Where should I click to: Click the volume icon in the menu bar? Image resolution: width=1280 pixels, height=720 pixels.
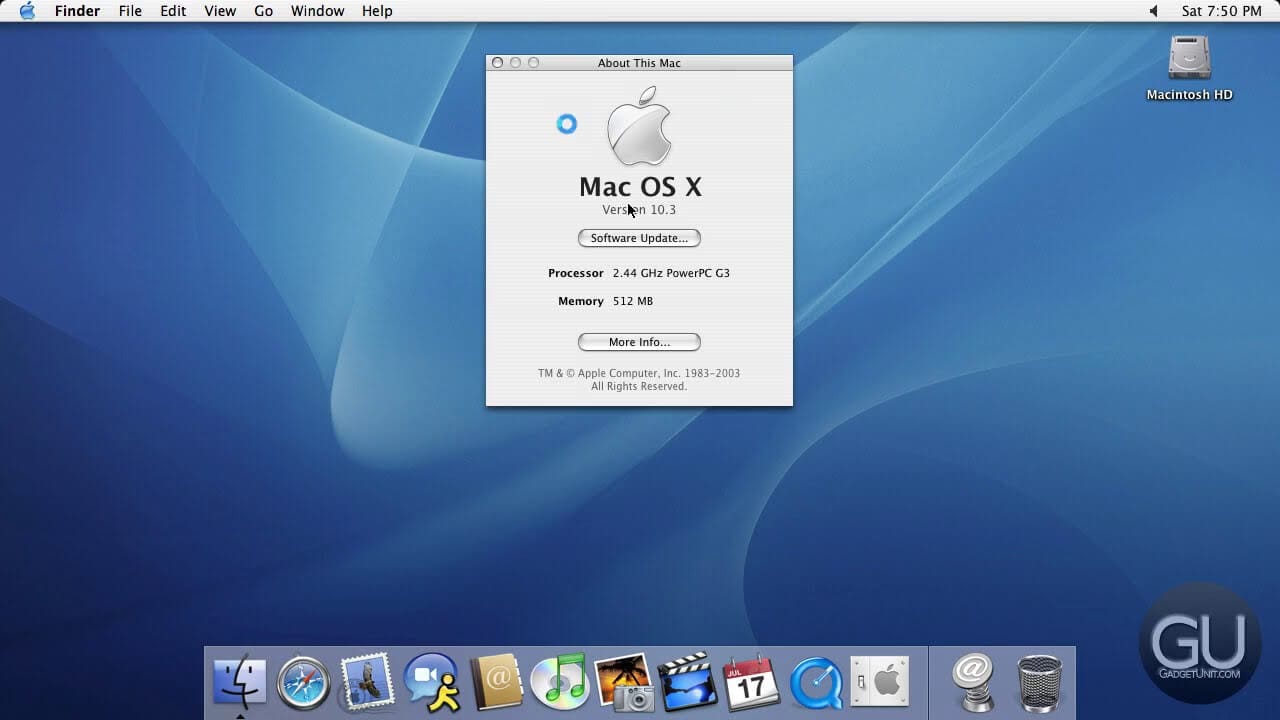[1152, 11]
